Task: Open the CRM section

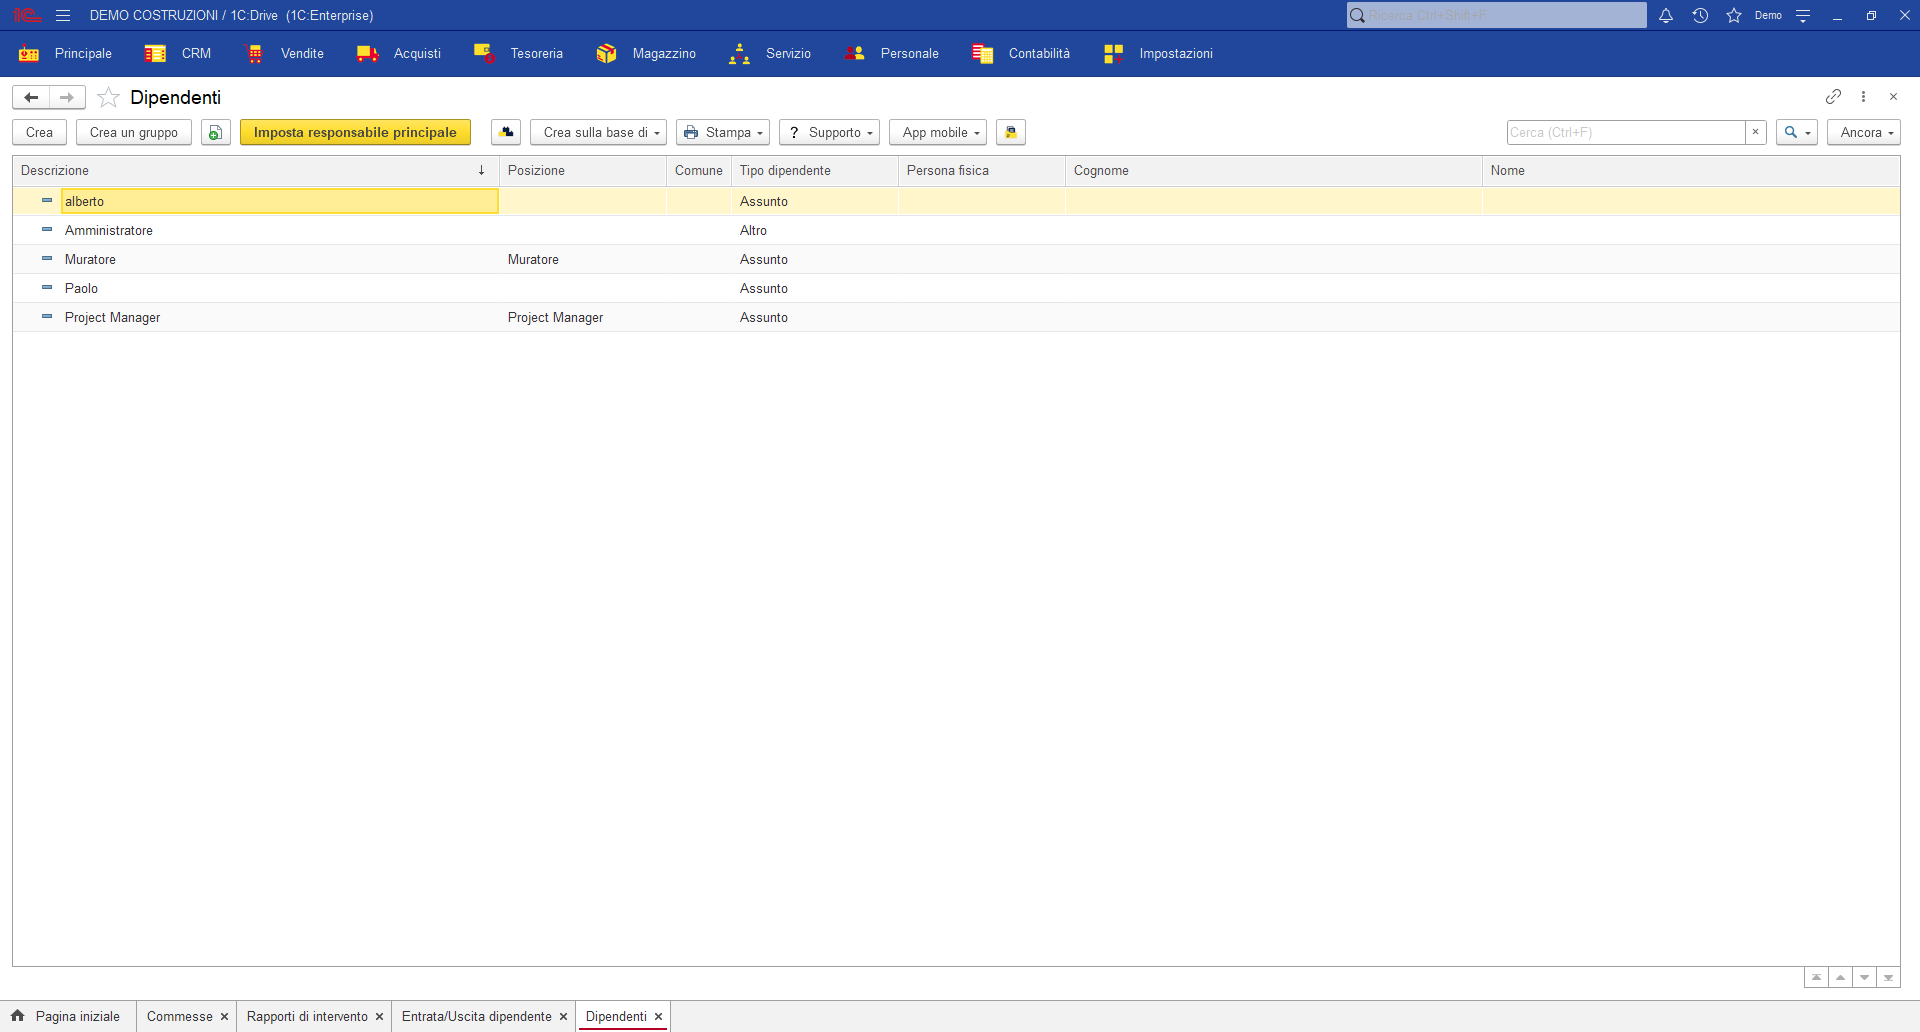Action: [178, 54]
